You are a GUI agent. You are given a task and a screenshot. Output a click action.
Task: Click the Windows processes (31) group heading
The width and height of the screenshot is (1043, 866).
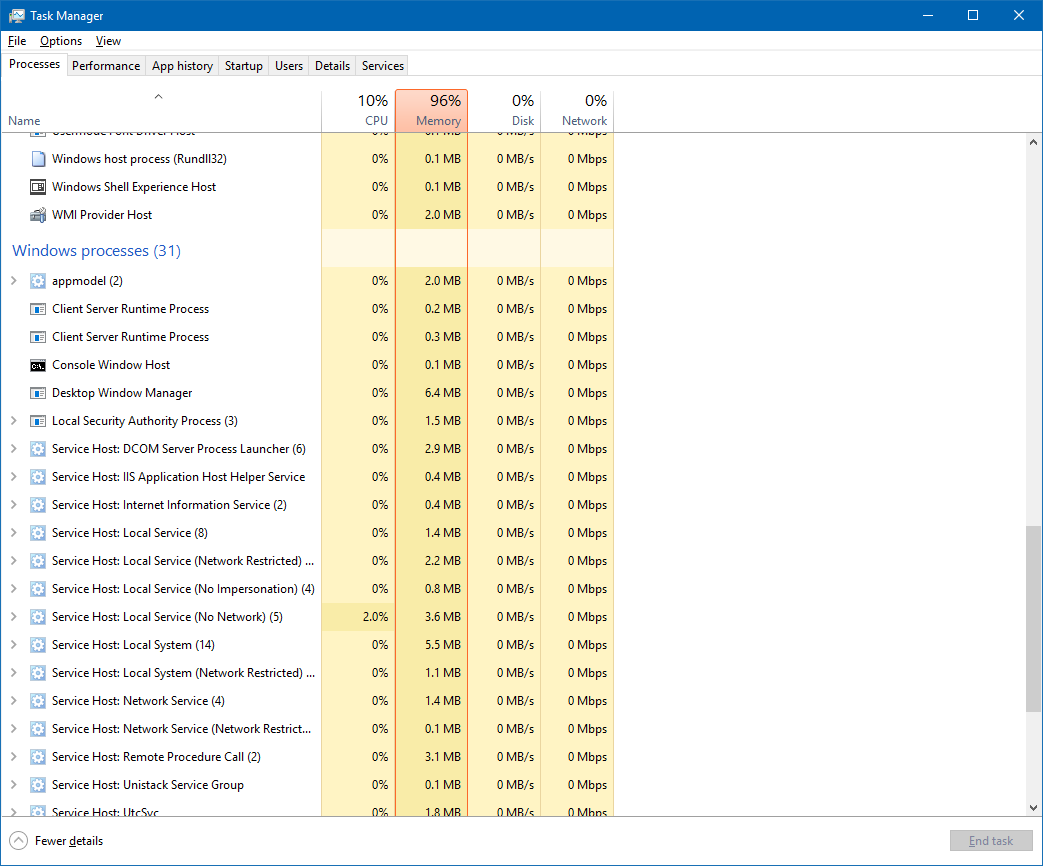coord(96,251)
